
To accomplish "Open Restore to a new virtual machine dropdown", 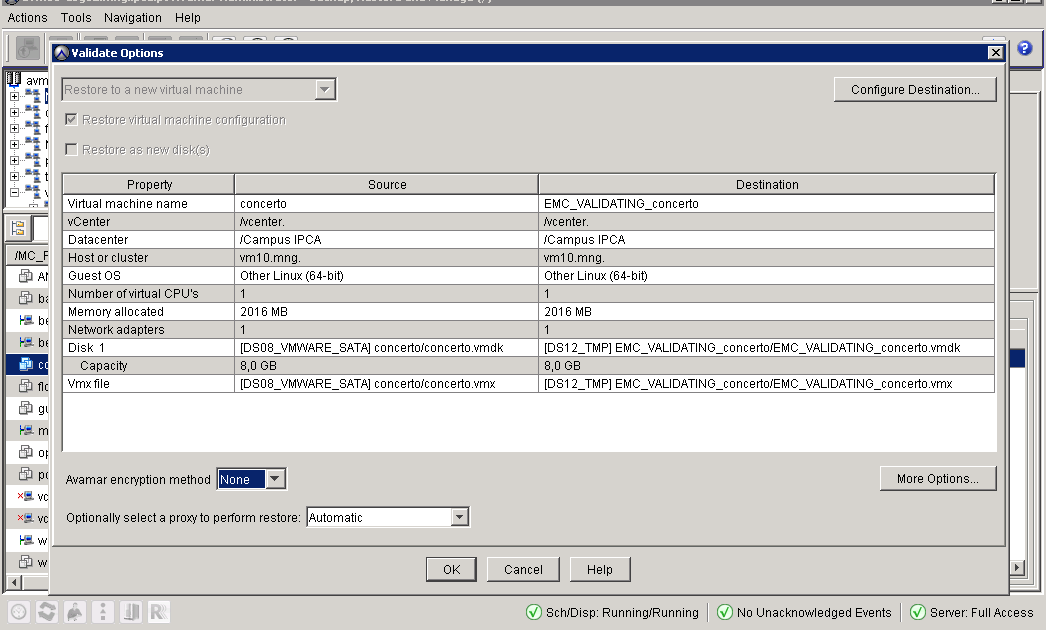I will click(324, 89).
